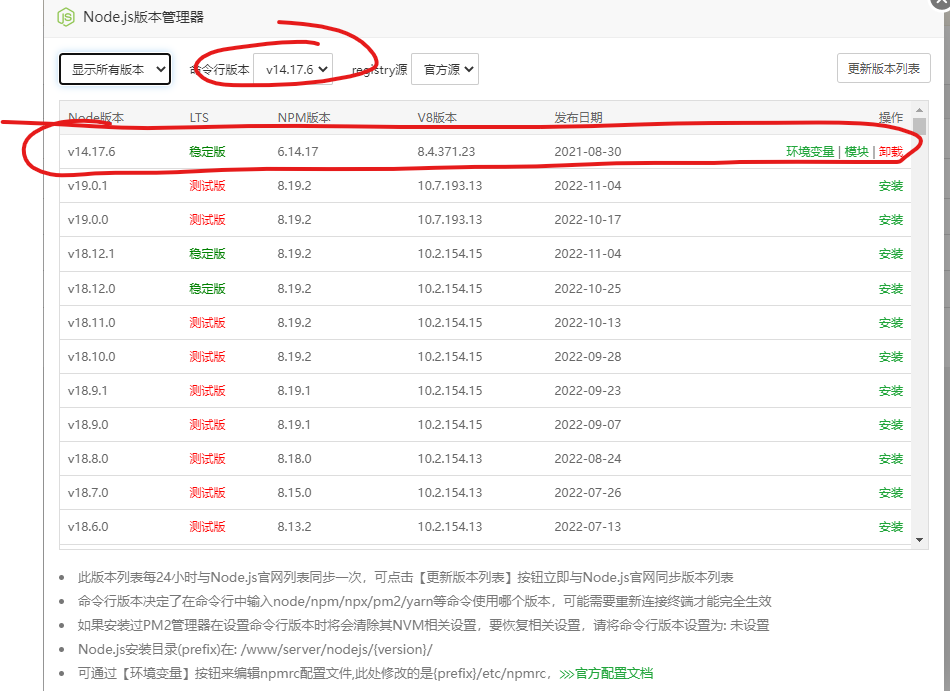Close the Node.js version manager dialog
950x691 pixels.
click(x=941, y=3)
